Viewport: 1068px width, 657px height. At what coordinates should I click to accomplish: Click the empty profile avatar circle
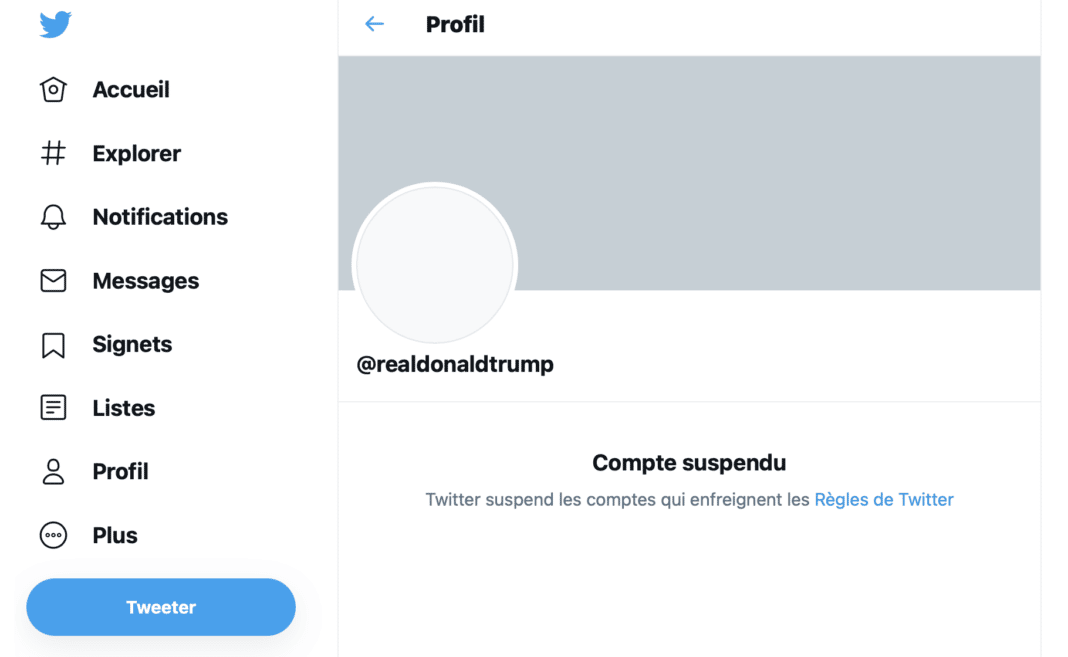point(435,265)
